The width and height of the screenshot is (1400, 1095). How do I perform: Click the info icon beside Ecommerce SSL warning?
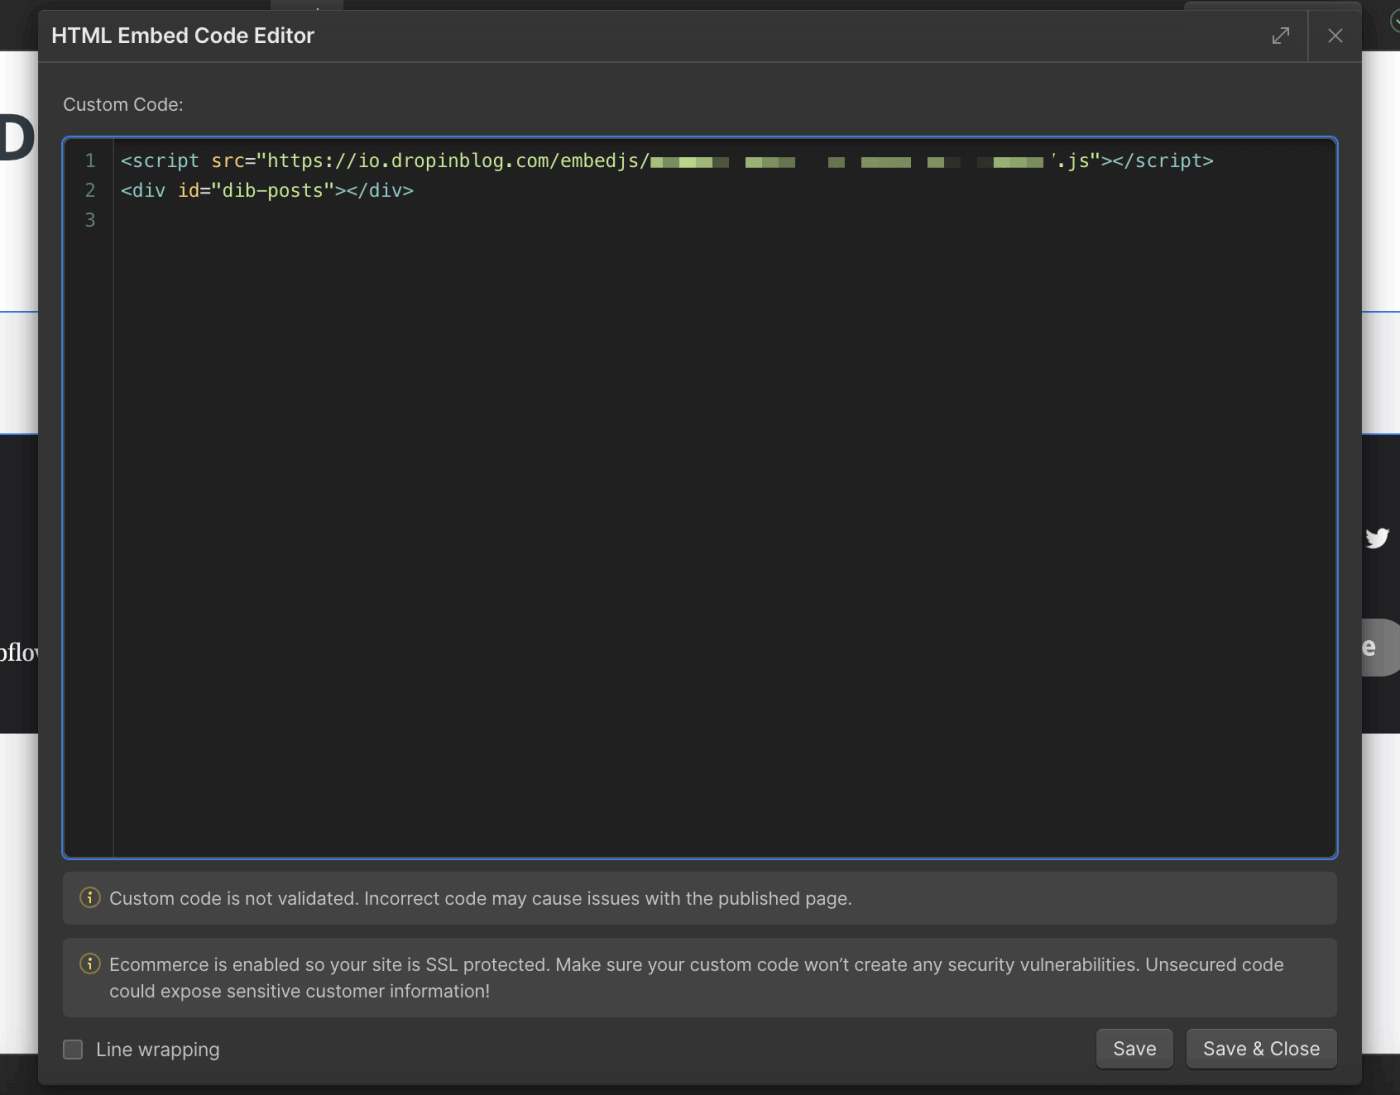pos(90,964)
